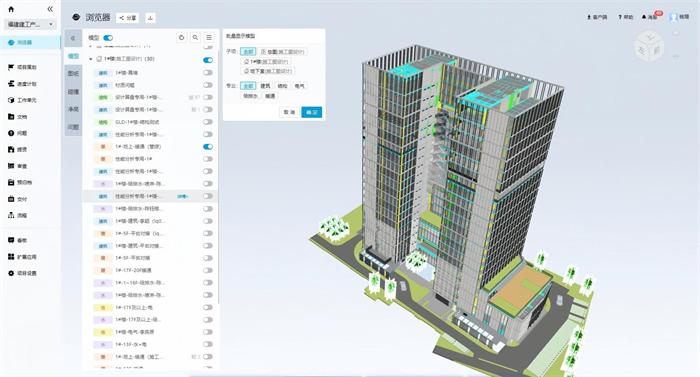
Task: Click the search icon in model panel
Action: click(x=195, y=38)
